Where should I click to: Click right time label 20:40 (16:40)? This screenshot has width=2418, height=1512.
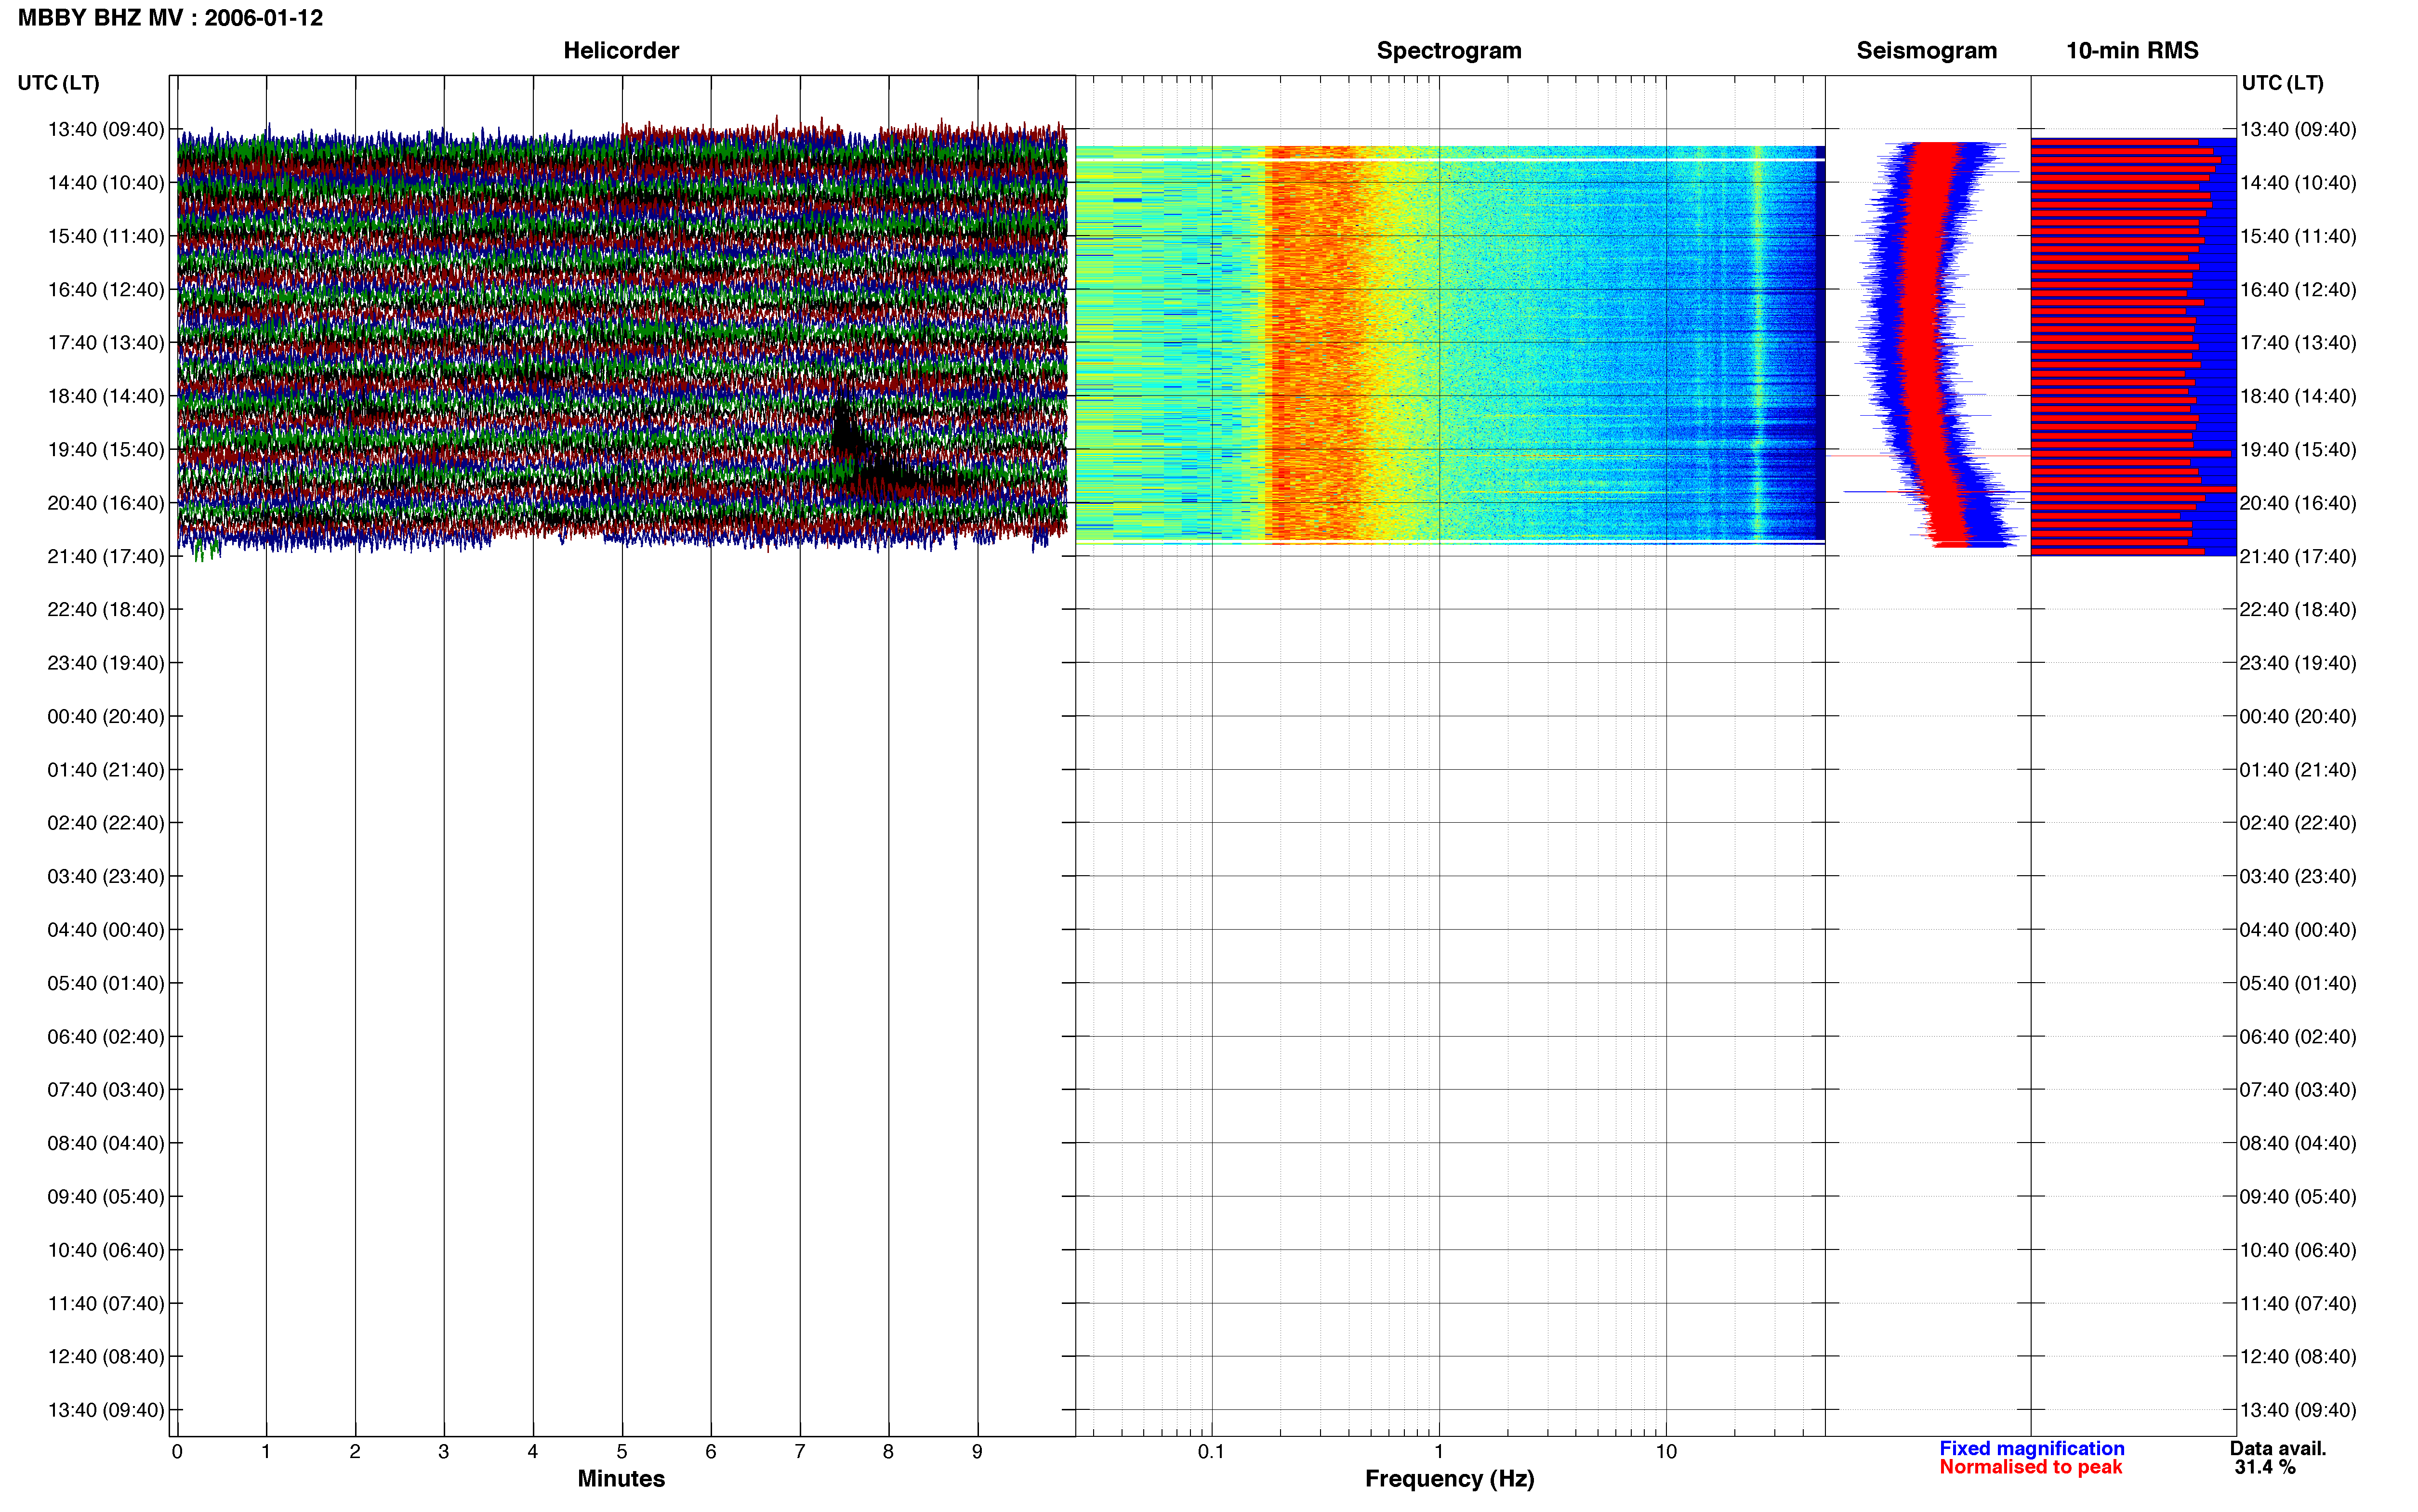pyautogui.click(x=2297, y=503)
